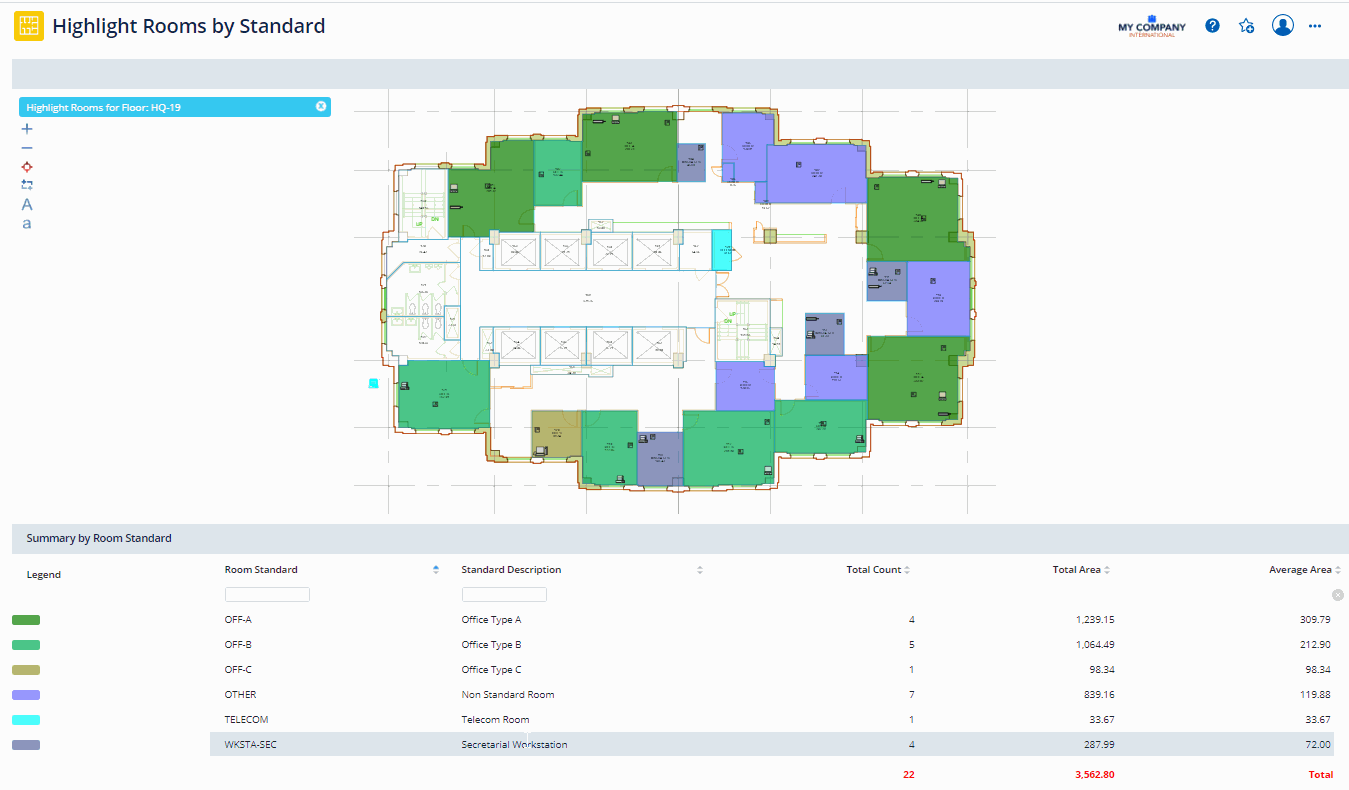Sort by the Room Standard column
Viewport: 1349px width, 790px height.
pyautogui.click(x=435, y=570)
